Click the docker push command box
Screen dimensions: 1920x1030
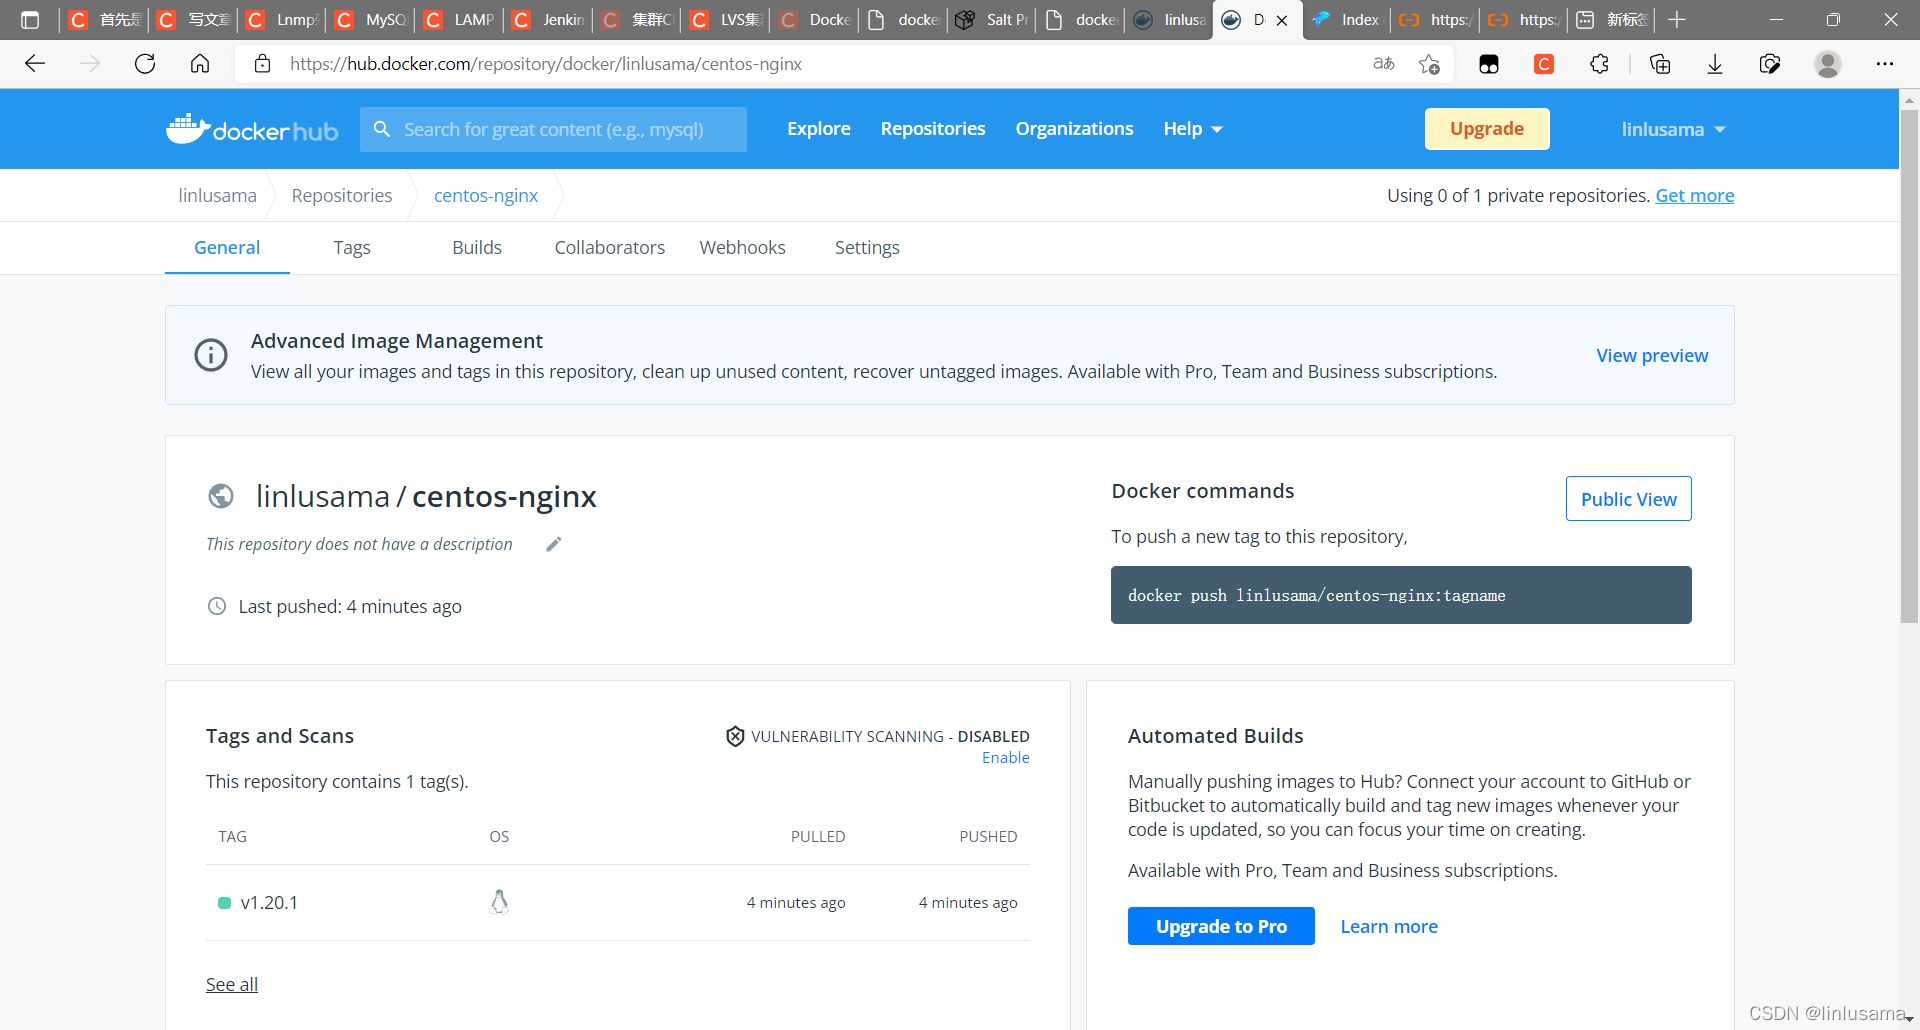[x=1401, y=595]
